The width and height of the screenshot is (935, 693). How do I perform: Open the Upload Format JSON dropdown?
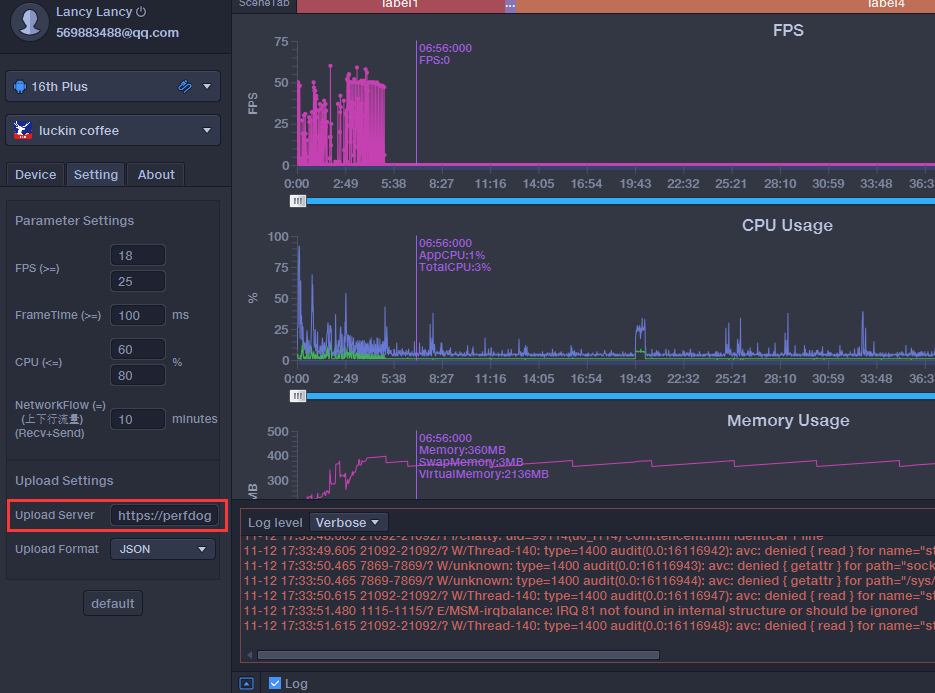pyautogui.click(x=162, y=549)
